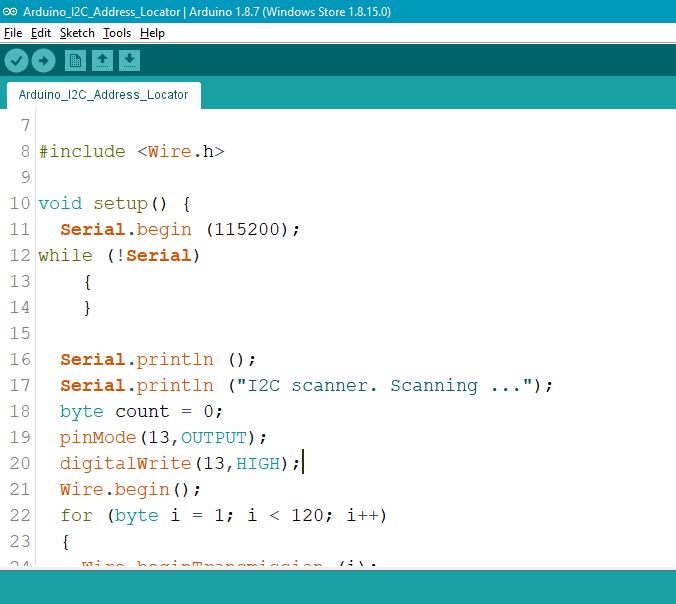Viewport: 676px width, 604px height.
Task: Click the opening brace on line 23
Action: pyautogui.click(x=66, y=542)
